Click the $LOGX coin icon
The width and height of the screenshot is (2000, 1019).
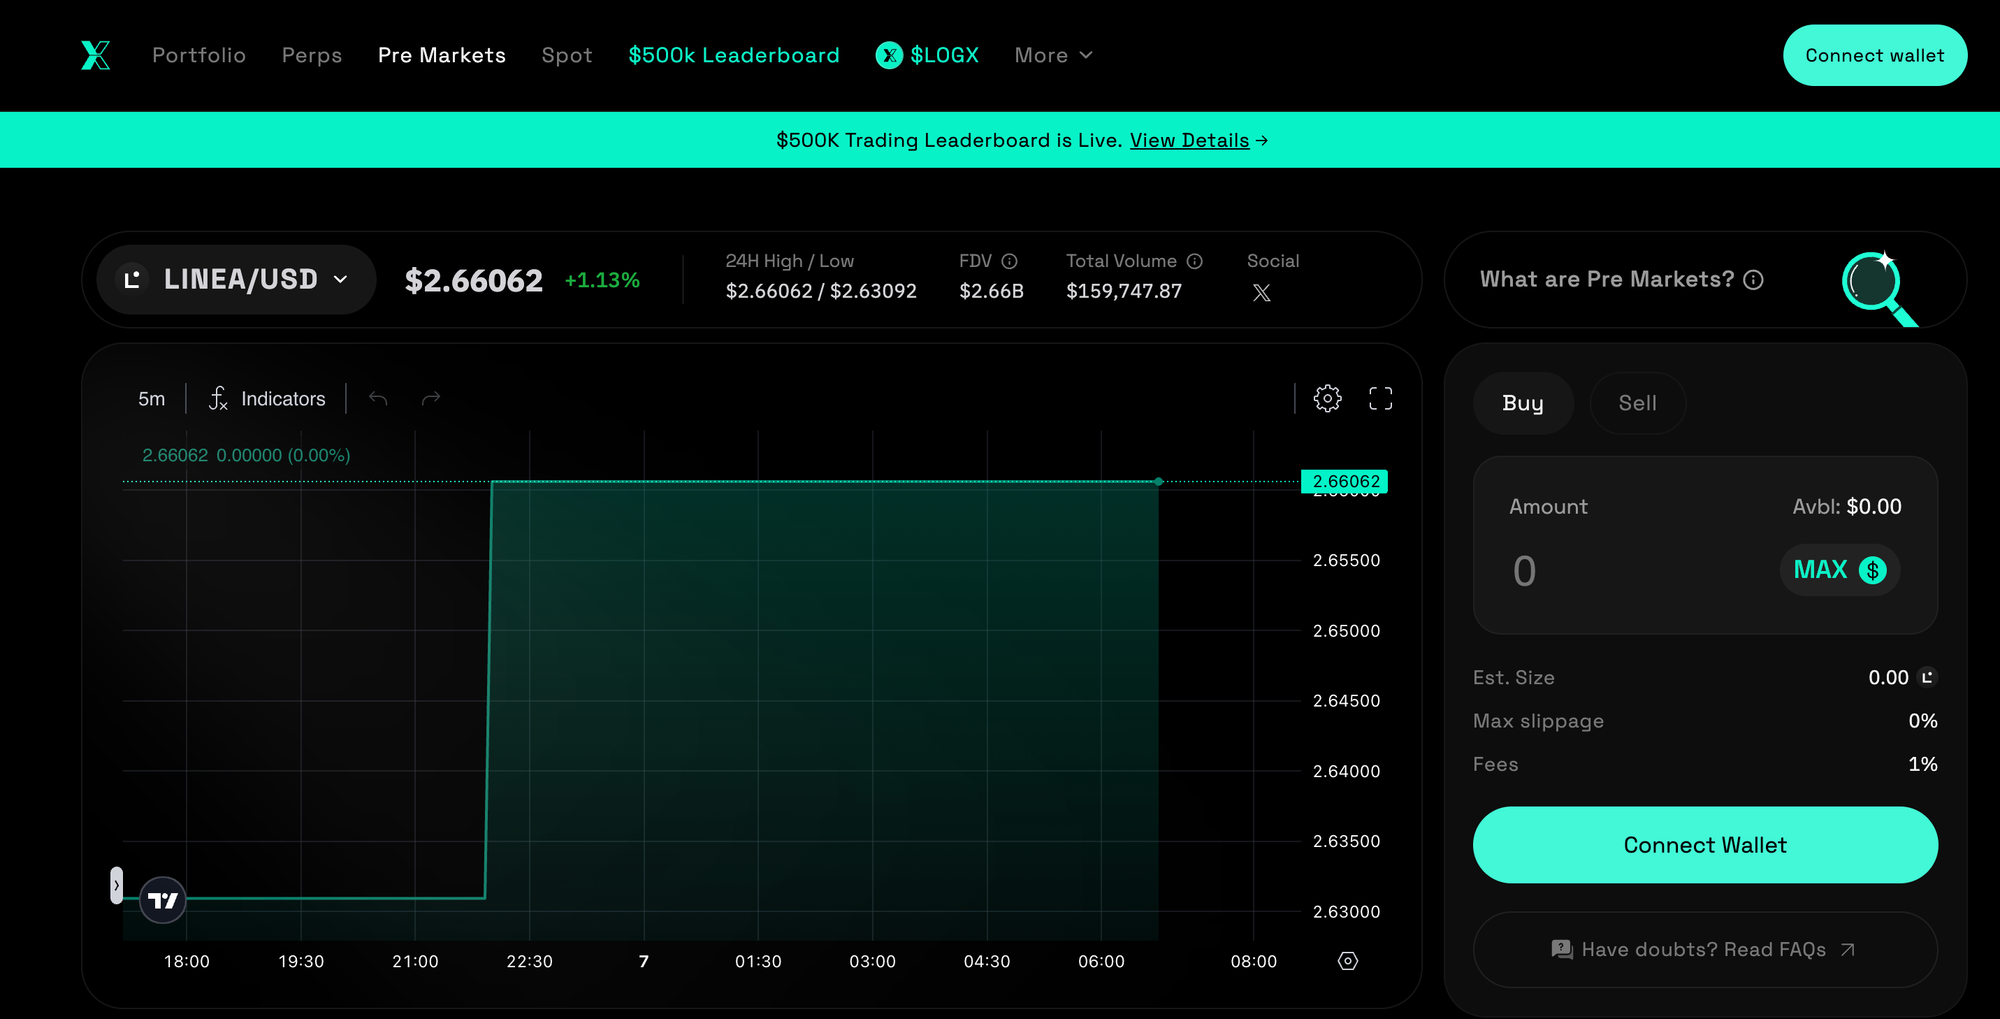[889, 55]
